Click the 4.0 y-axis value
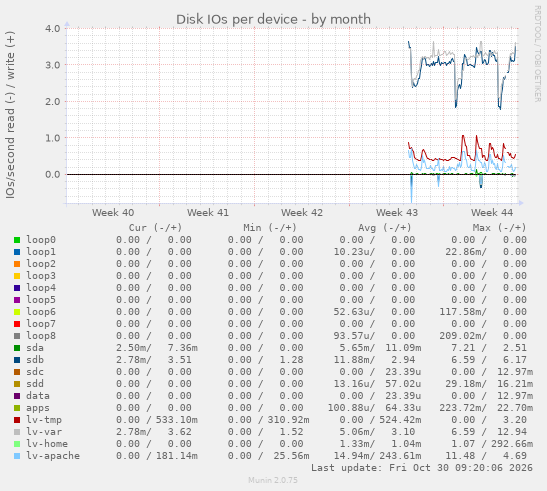 (53, 28)
